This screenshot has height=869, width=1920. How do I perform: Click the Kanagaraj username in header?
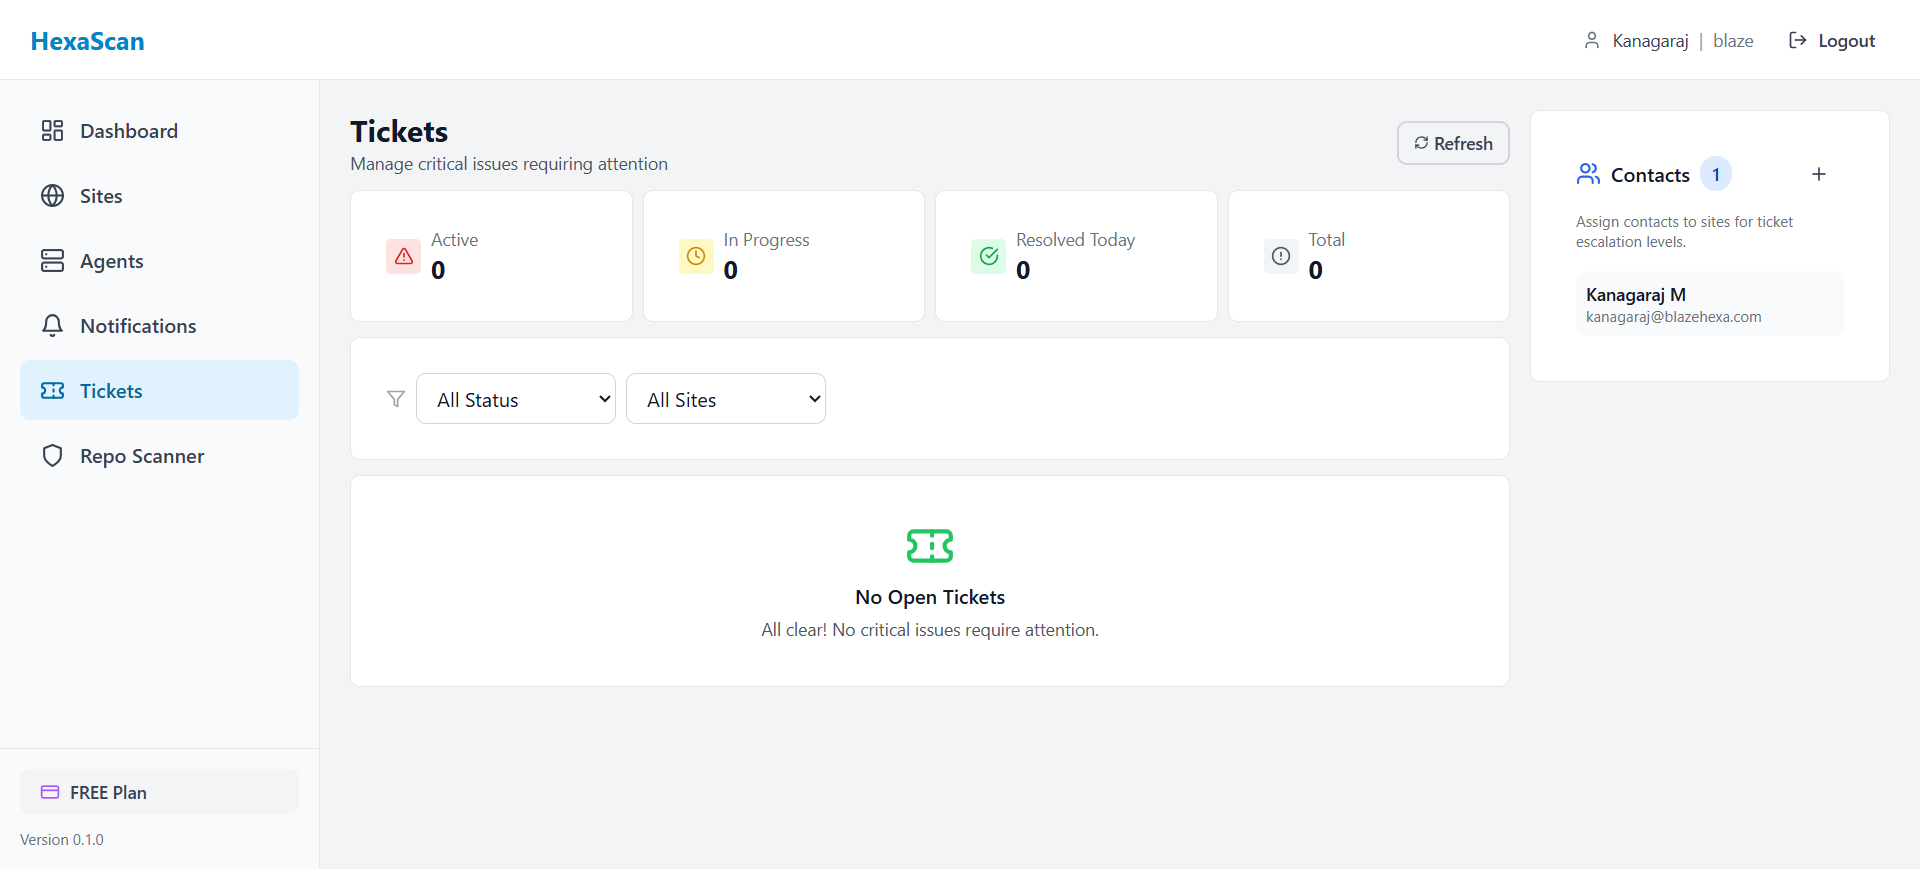pyautogui.click(x=1650, y=41)
